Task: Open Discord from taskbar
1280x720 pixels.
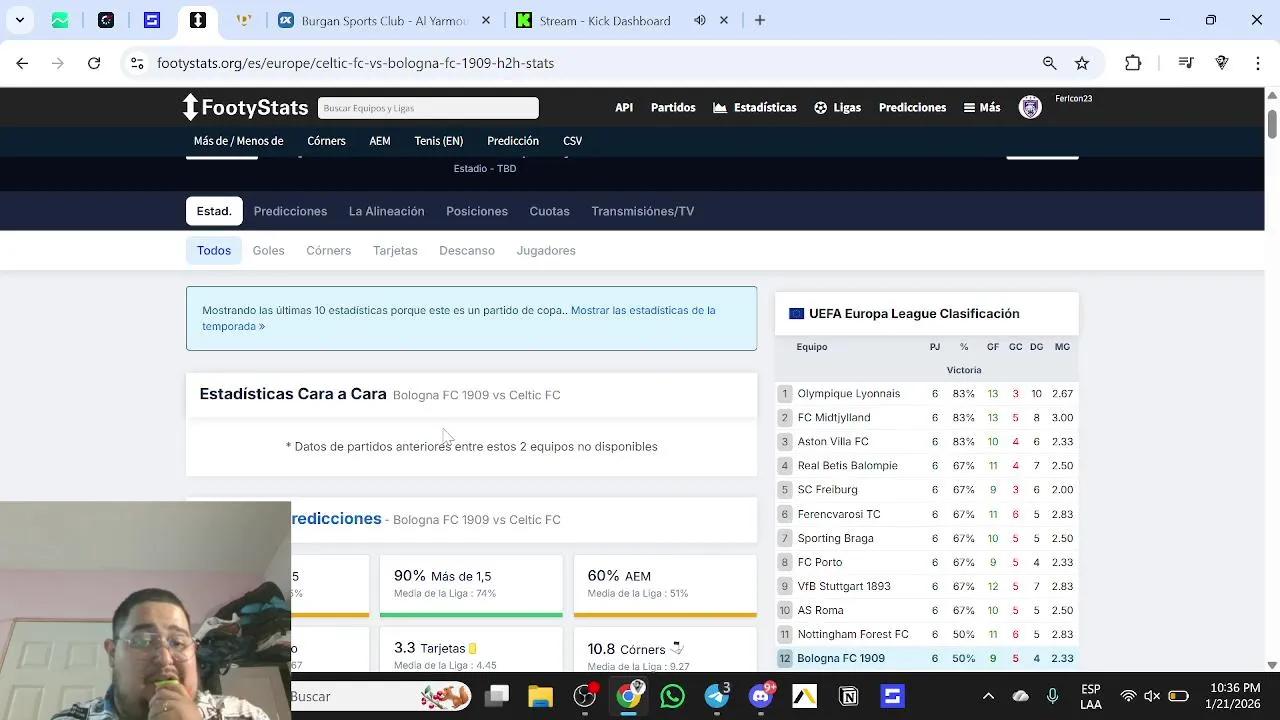Action: (761, 696)
